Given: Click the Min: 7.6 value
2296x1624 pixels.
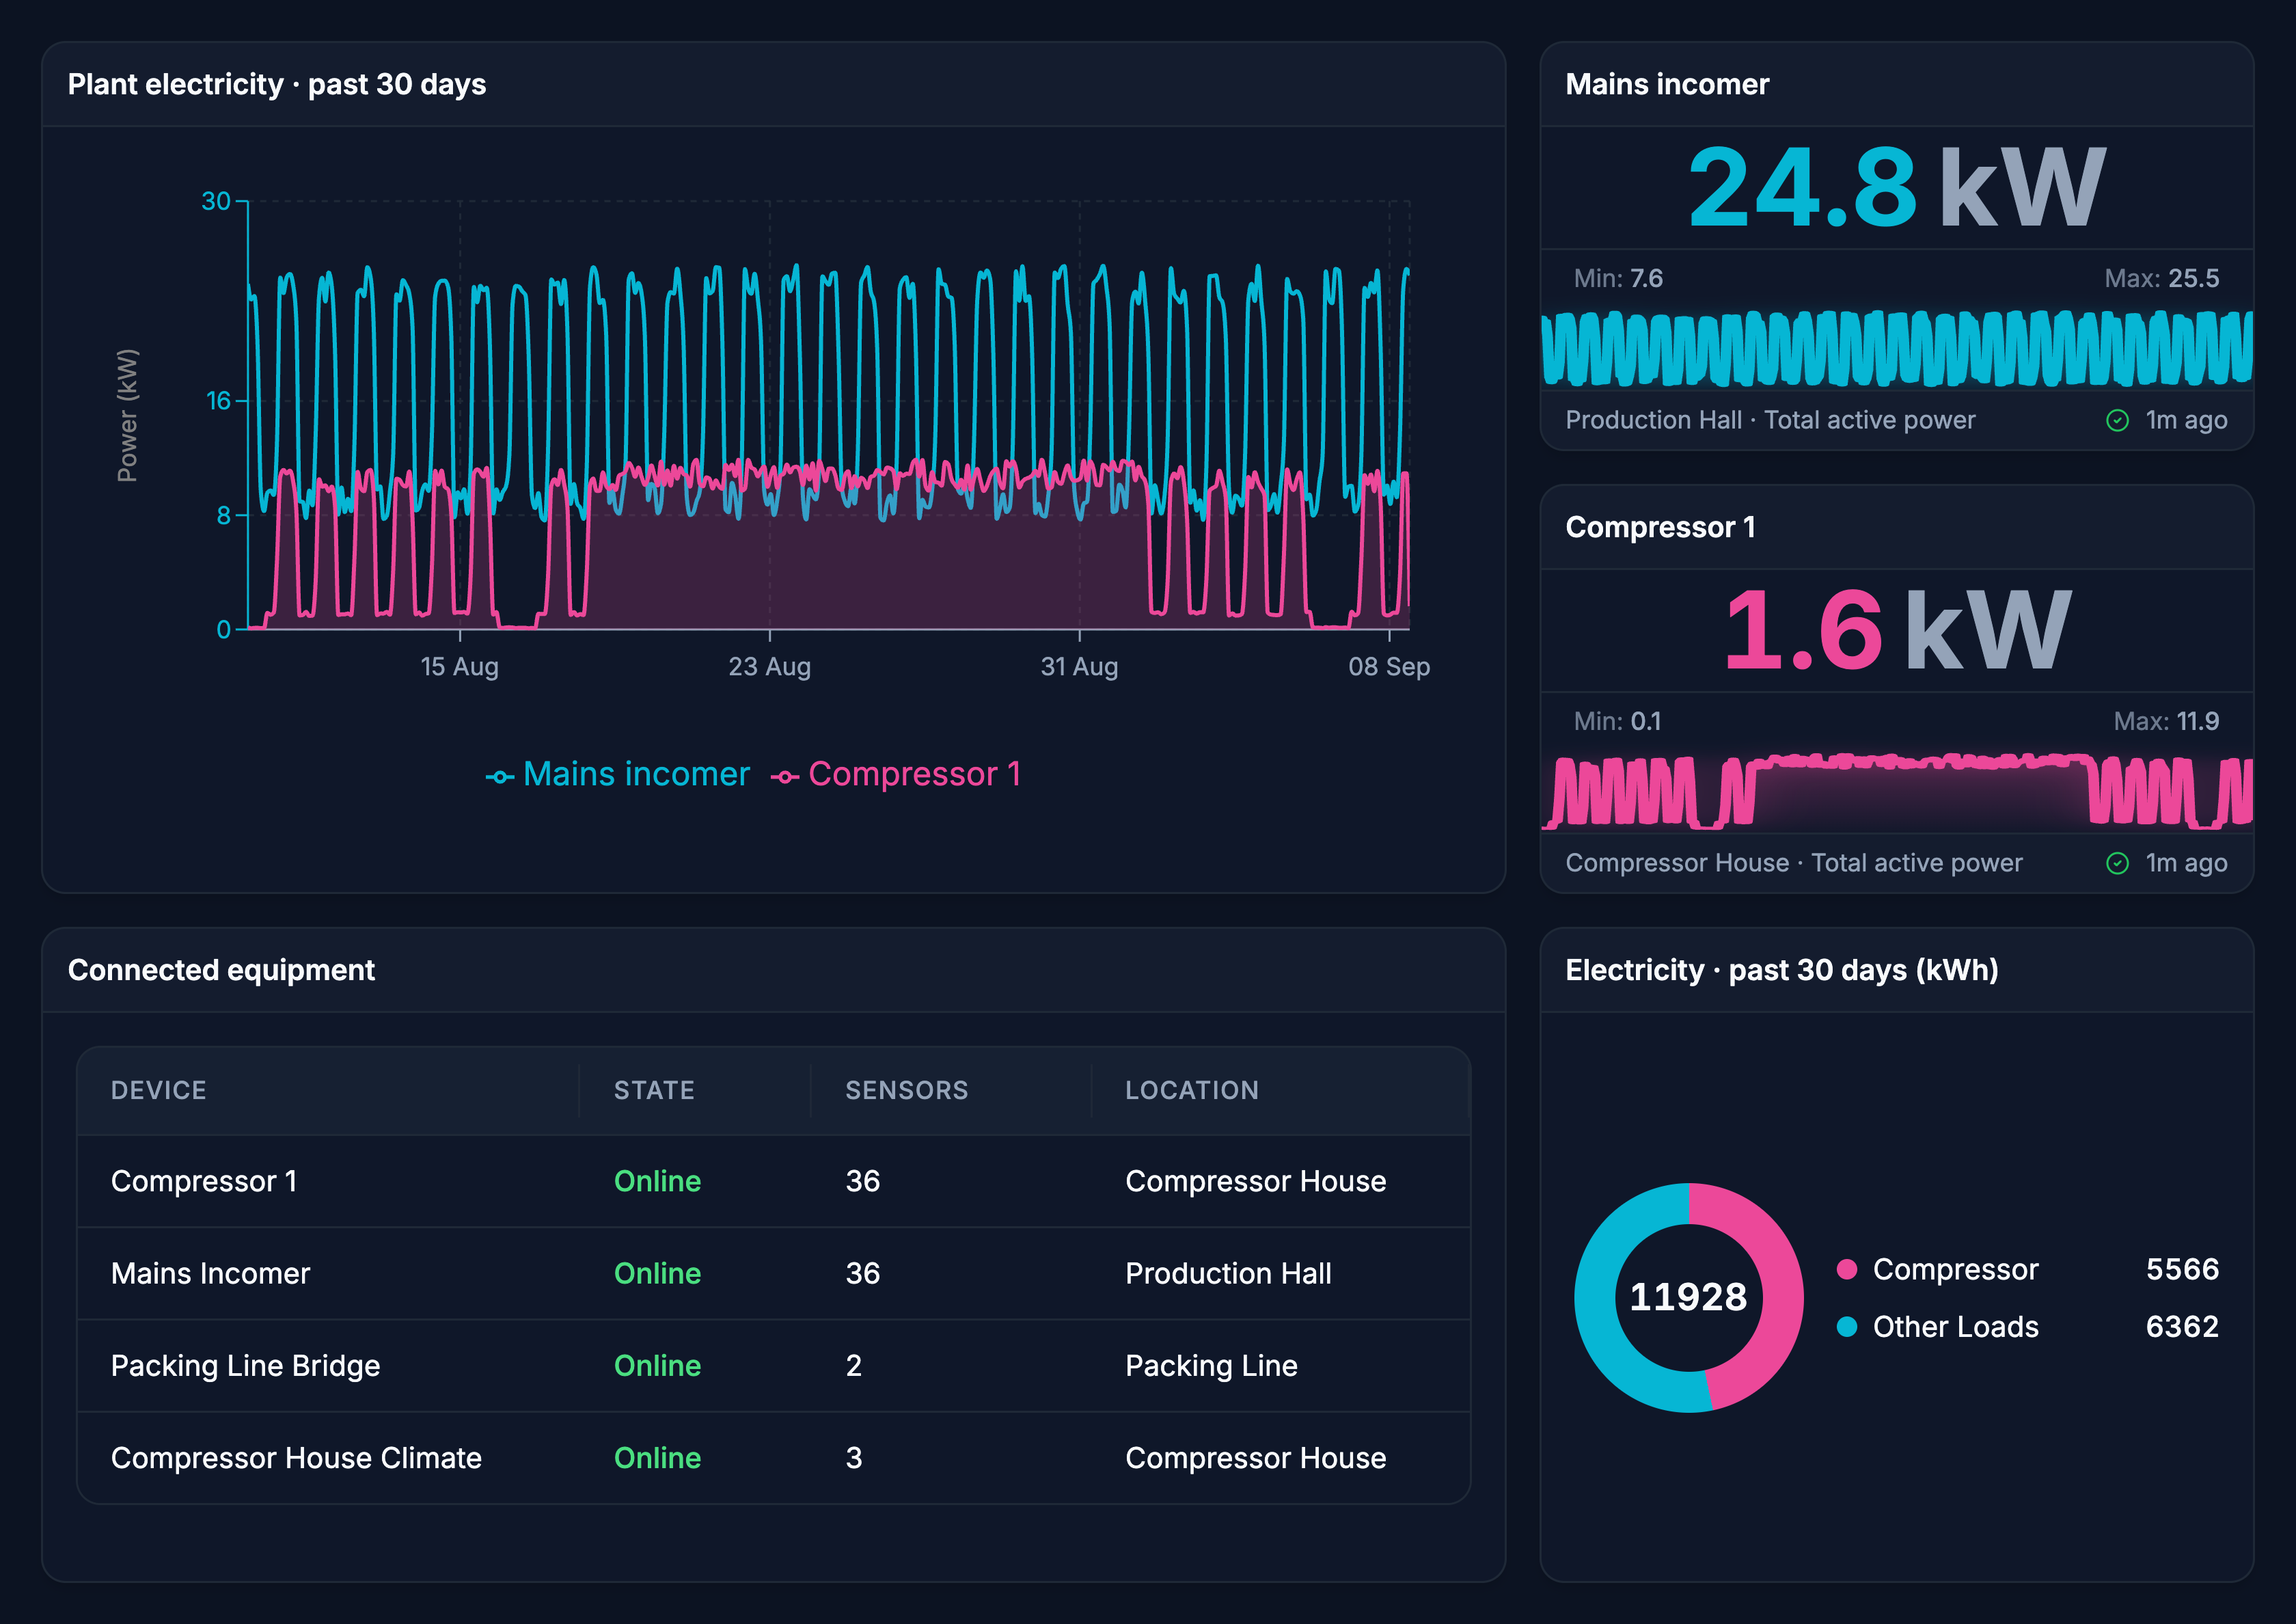Looking at the screenshot, I should tap(1618, 278).
